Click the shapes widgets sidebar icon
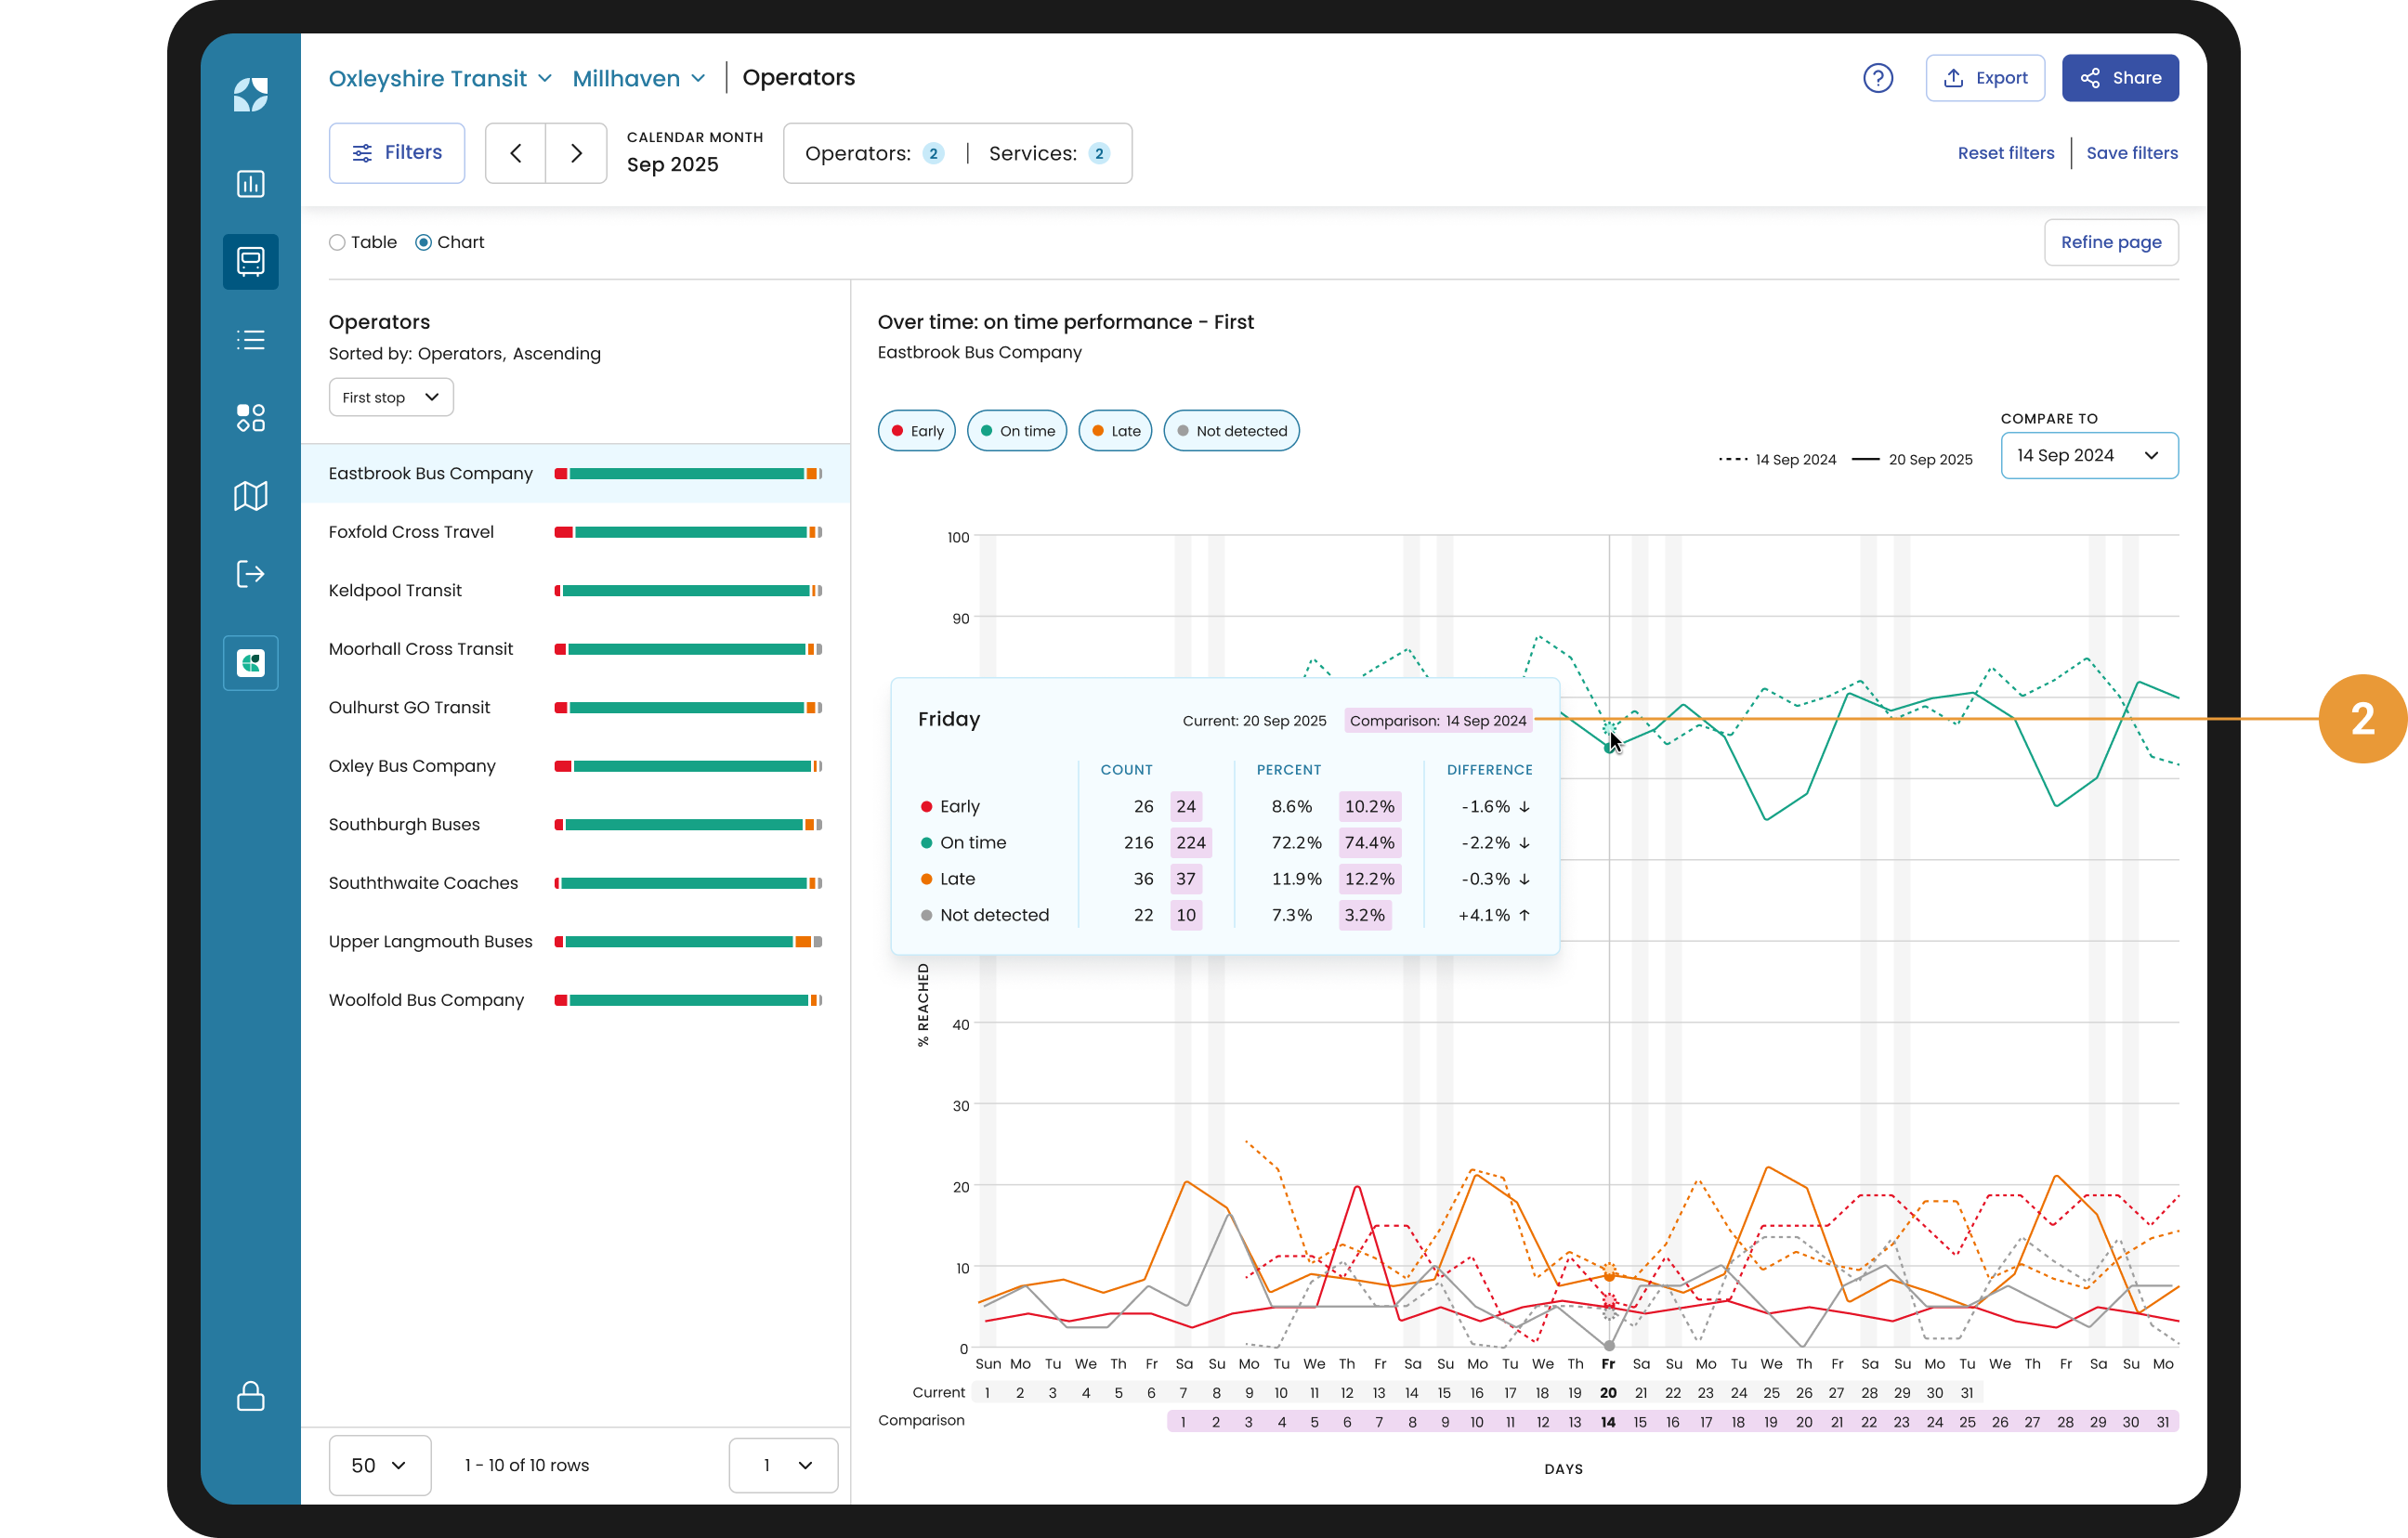This screenshot has width=2408, height=1538. pyautogui.click(x=250, y=418)
